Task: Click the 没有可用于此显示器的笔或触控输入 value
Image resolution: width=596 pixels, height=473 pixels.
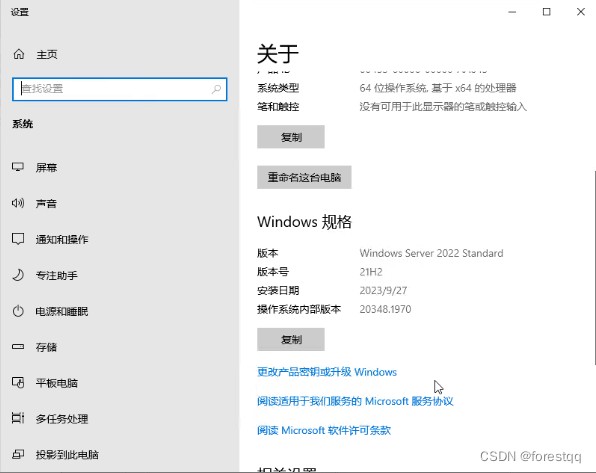Action: coord(443,107)
